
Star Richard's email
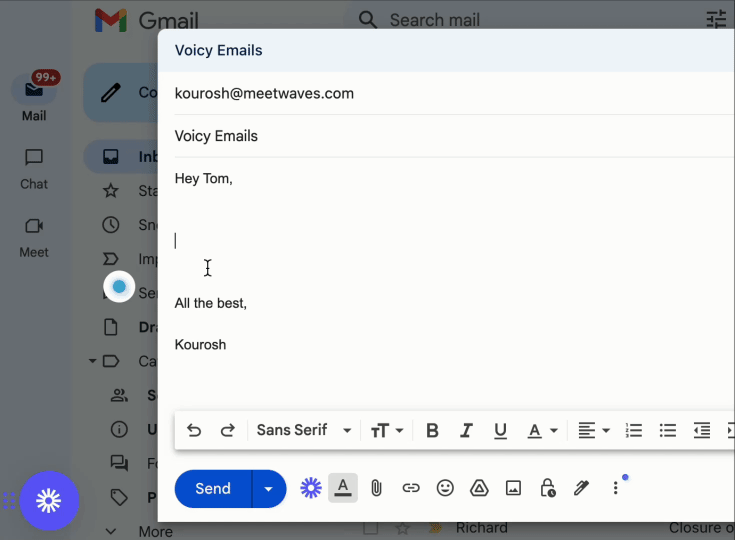click(x=402, y=528)
